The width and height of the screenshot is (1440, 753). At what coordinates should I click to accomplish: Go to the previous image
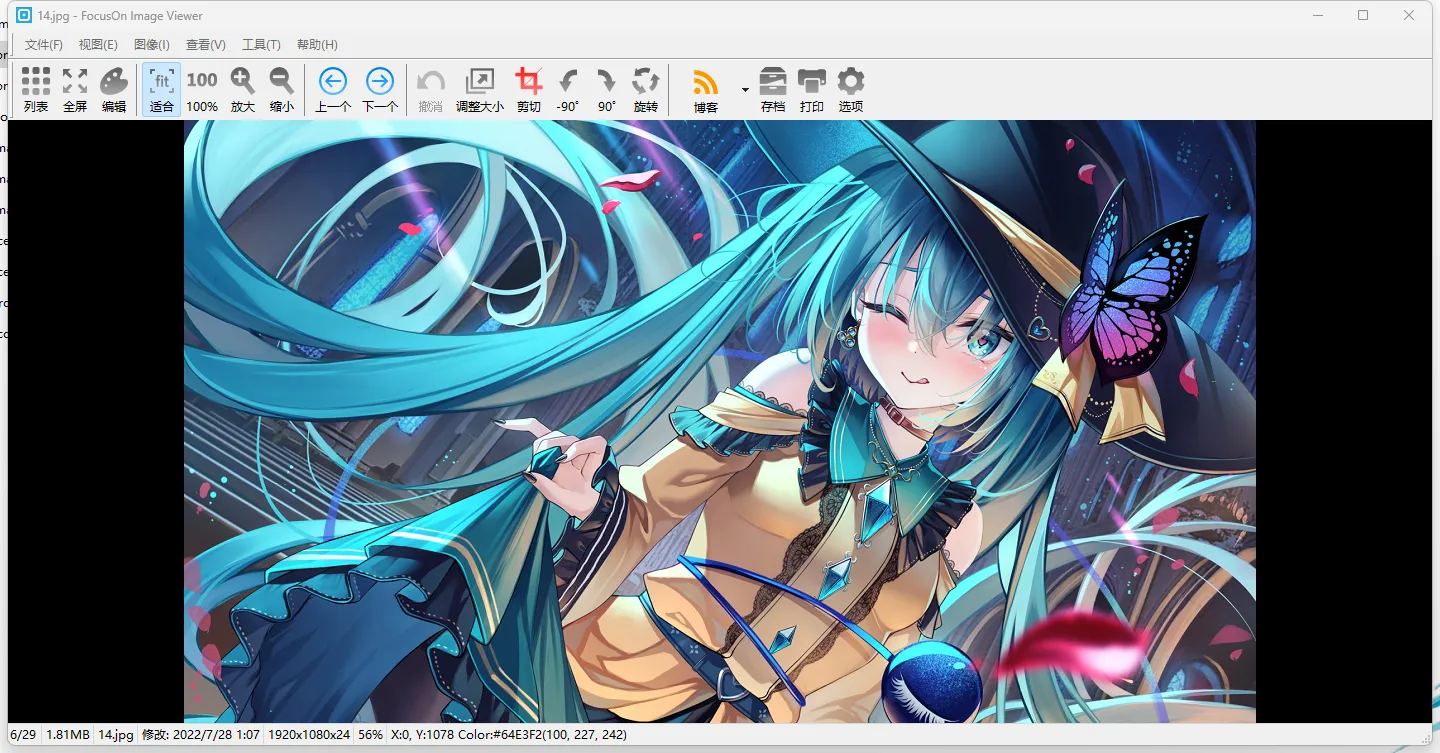tap(331, 88)
